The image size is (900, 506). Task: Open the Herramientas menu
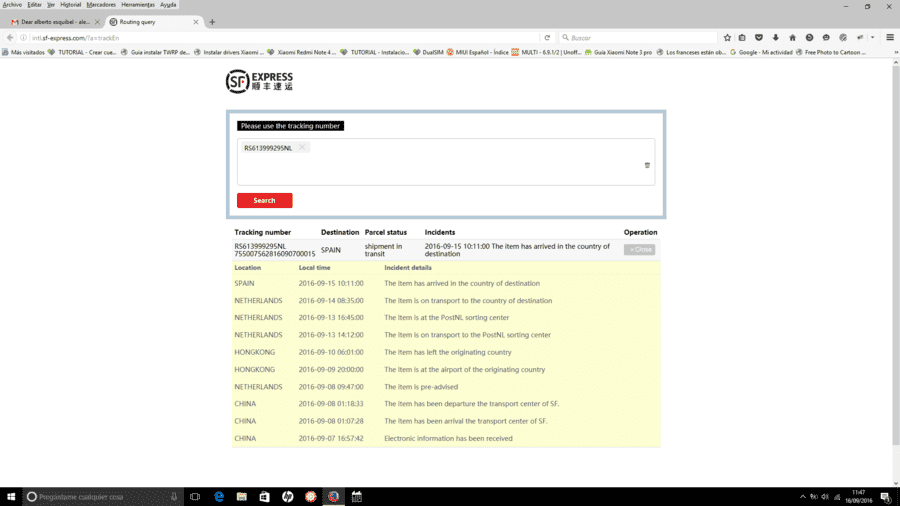[x=138, y=5]
